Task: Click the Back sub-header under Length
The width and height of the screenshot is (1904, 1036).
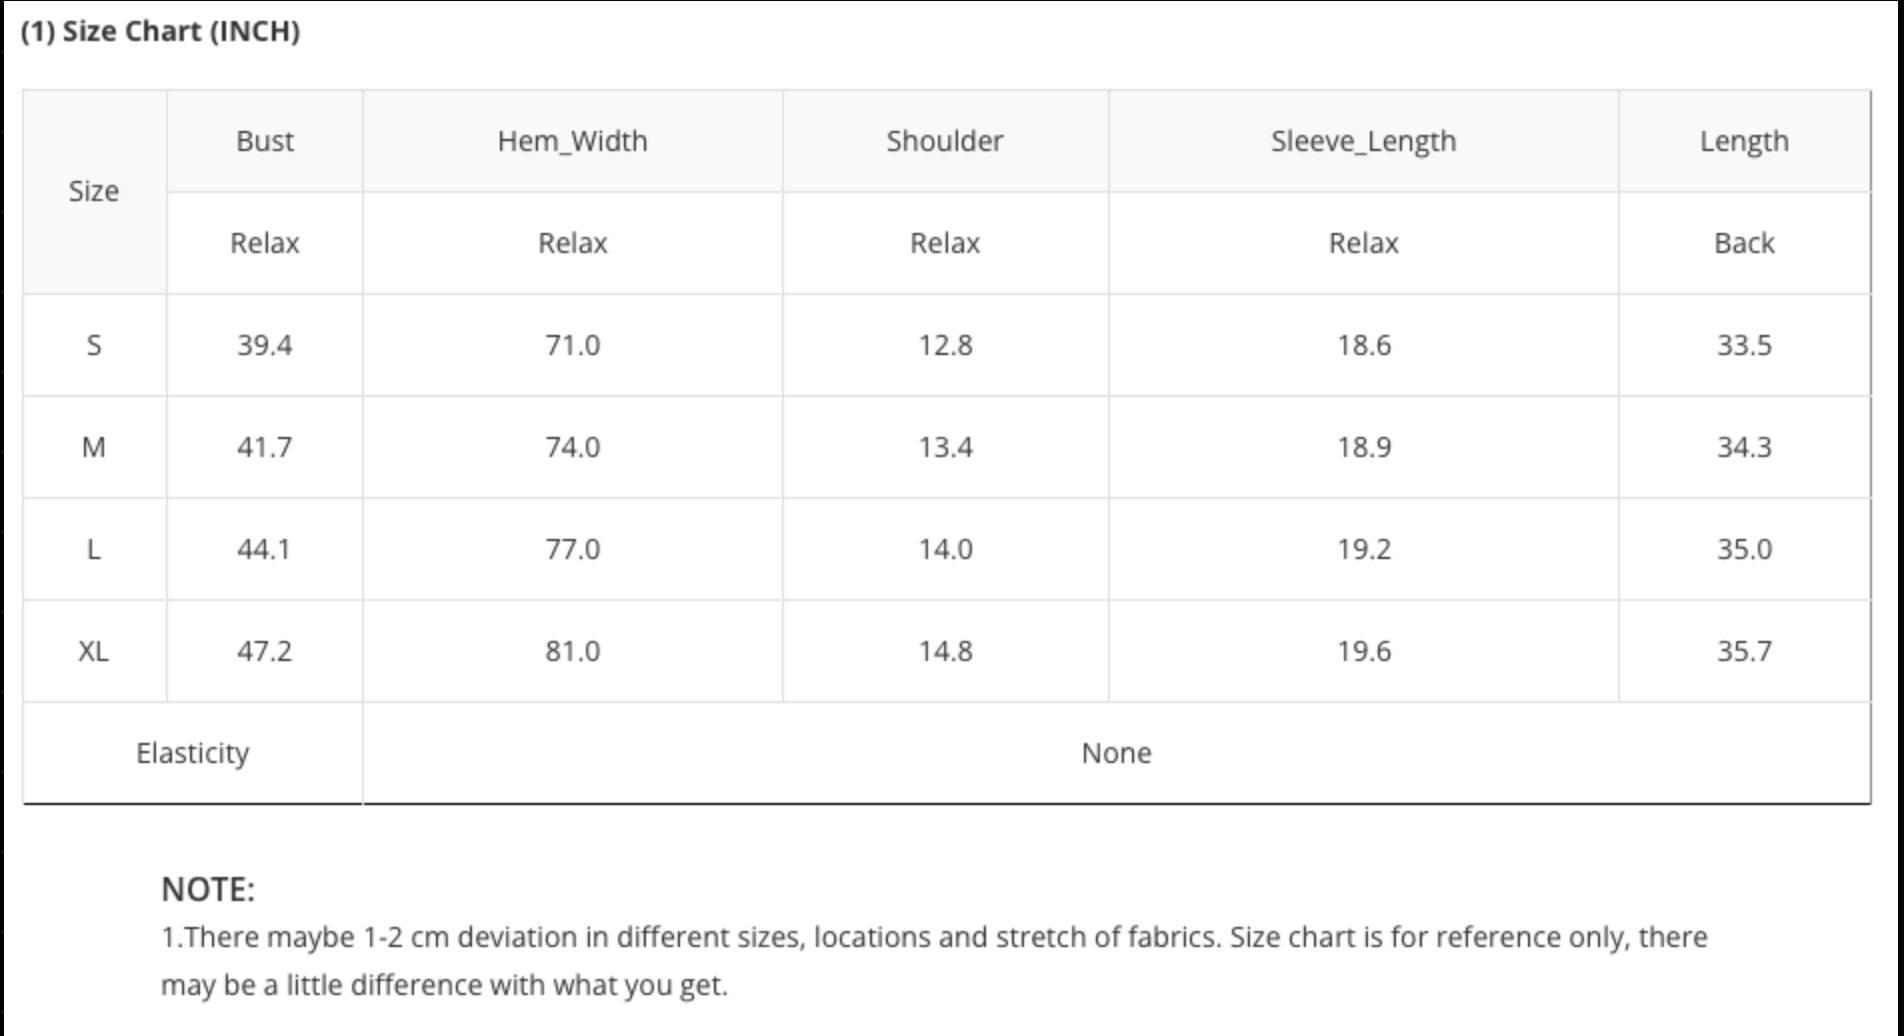Action: (1744, 243)
